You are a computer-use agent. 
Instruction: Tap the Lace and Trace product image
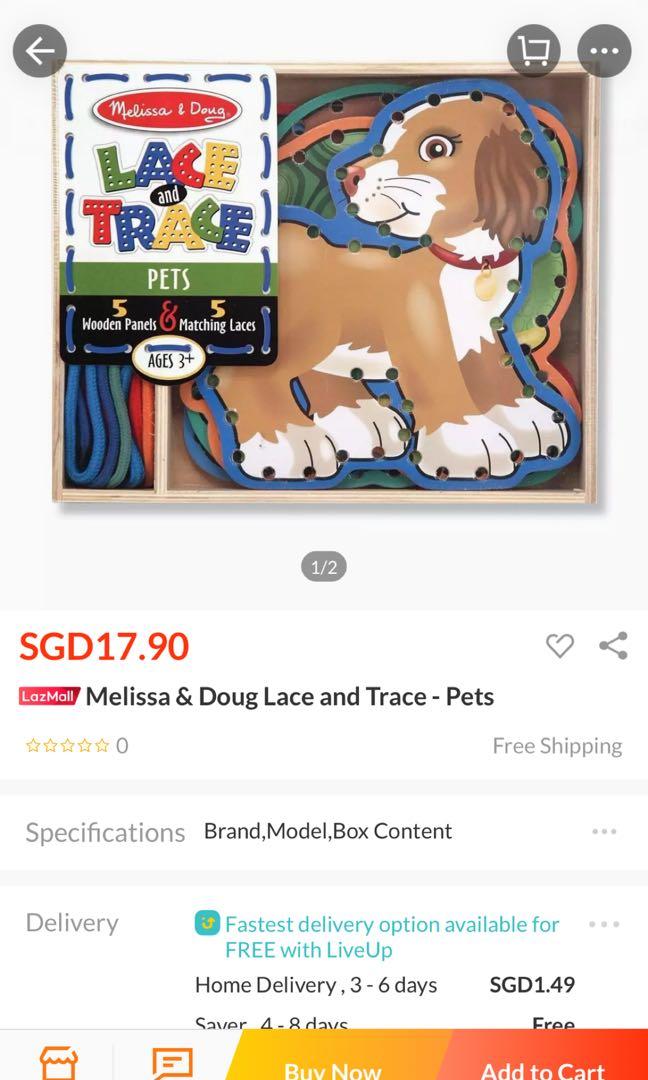pos(324,282)
